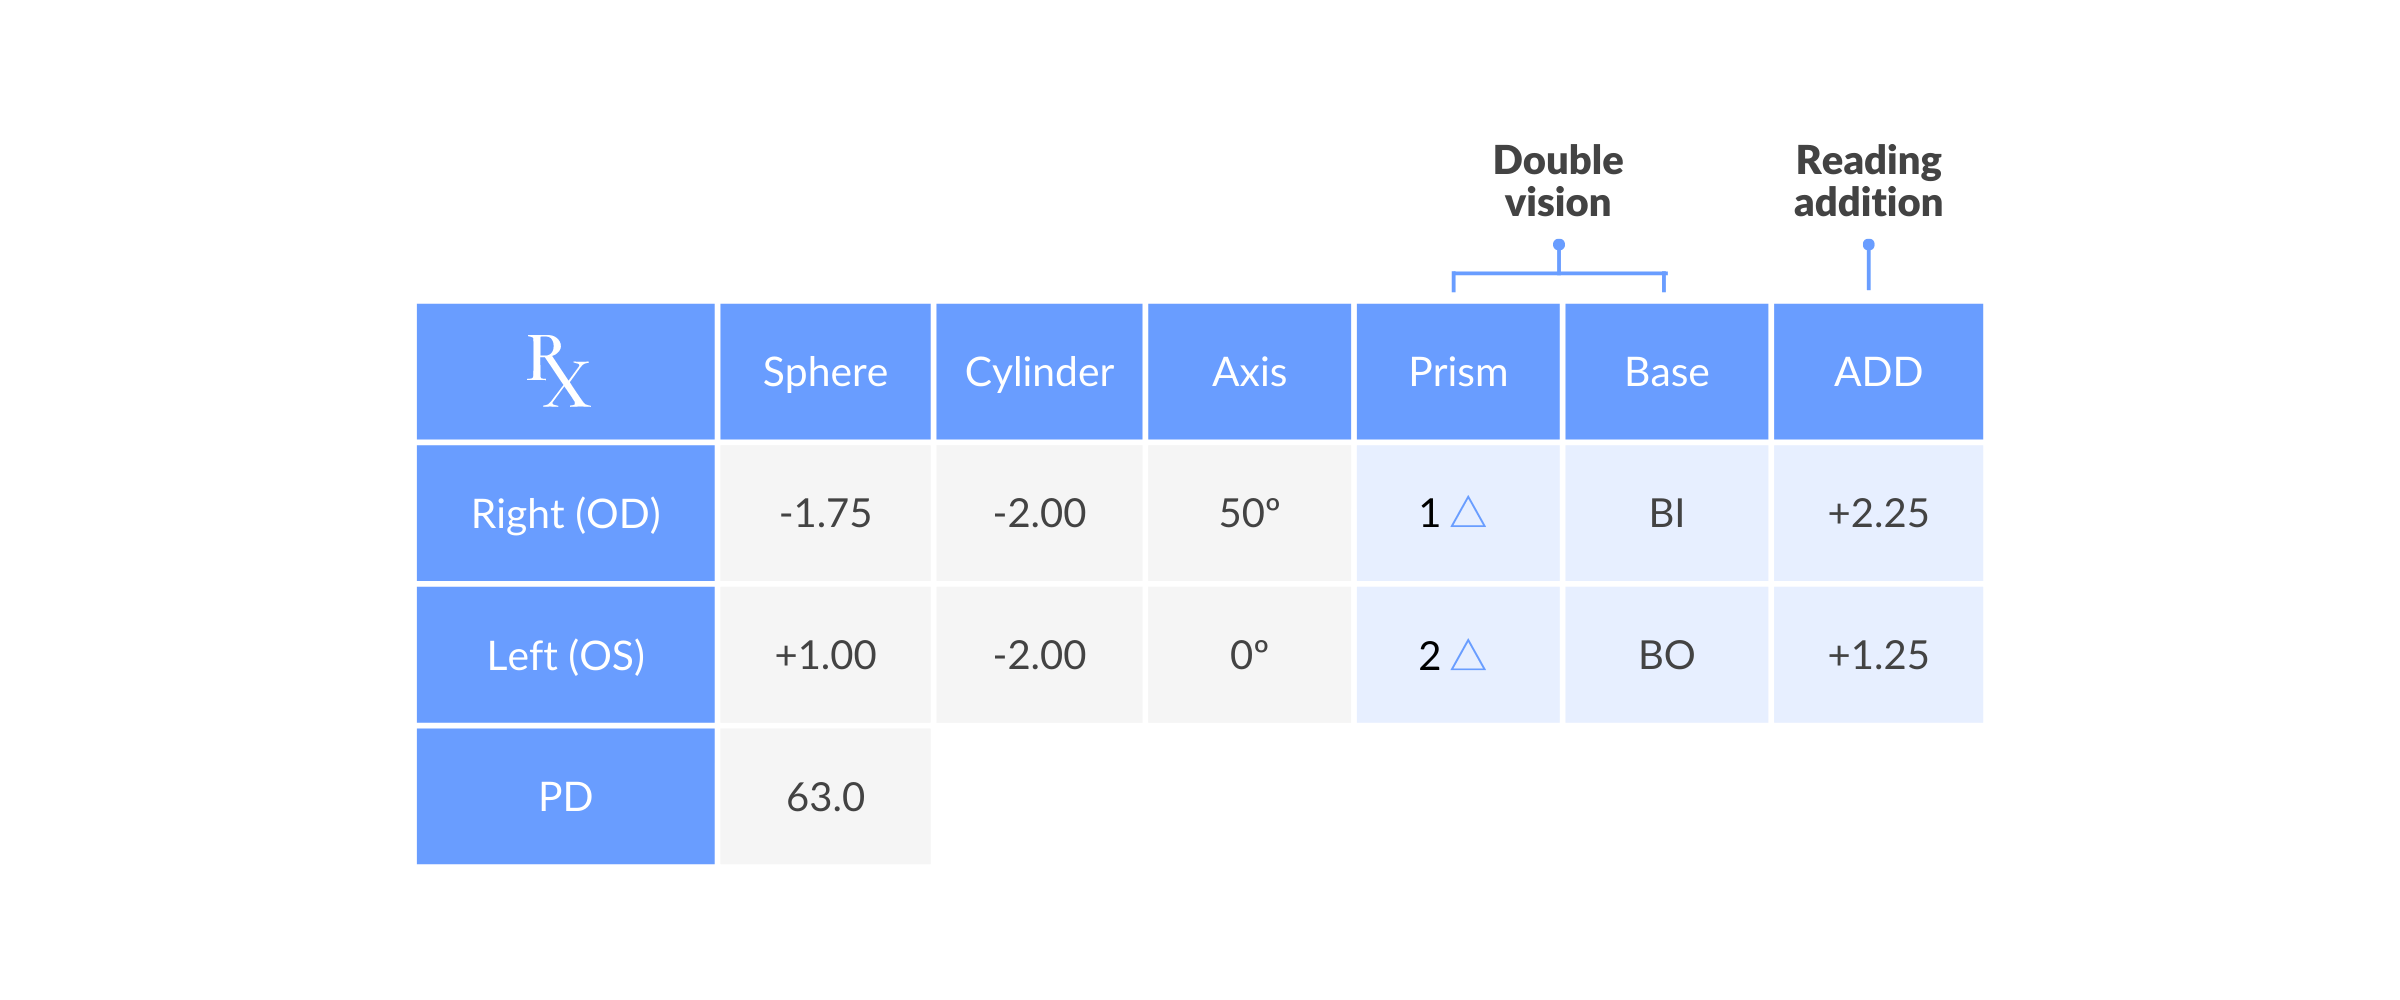The height and width of the screenshot is (1000, 2400).
Task: Select the -1.75 sphere value cell
Action: (x=825, y=514)
